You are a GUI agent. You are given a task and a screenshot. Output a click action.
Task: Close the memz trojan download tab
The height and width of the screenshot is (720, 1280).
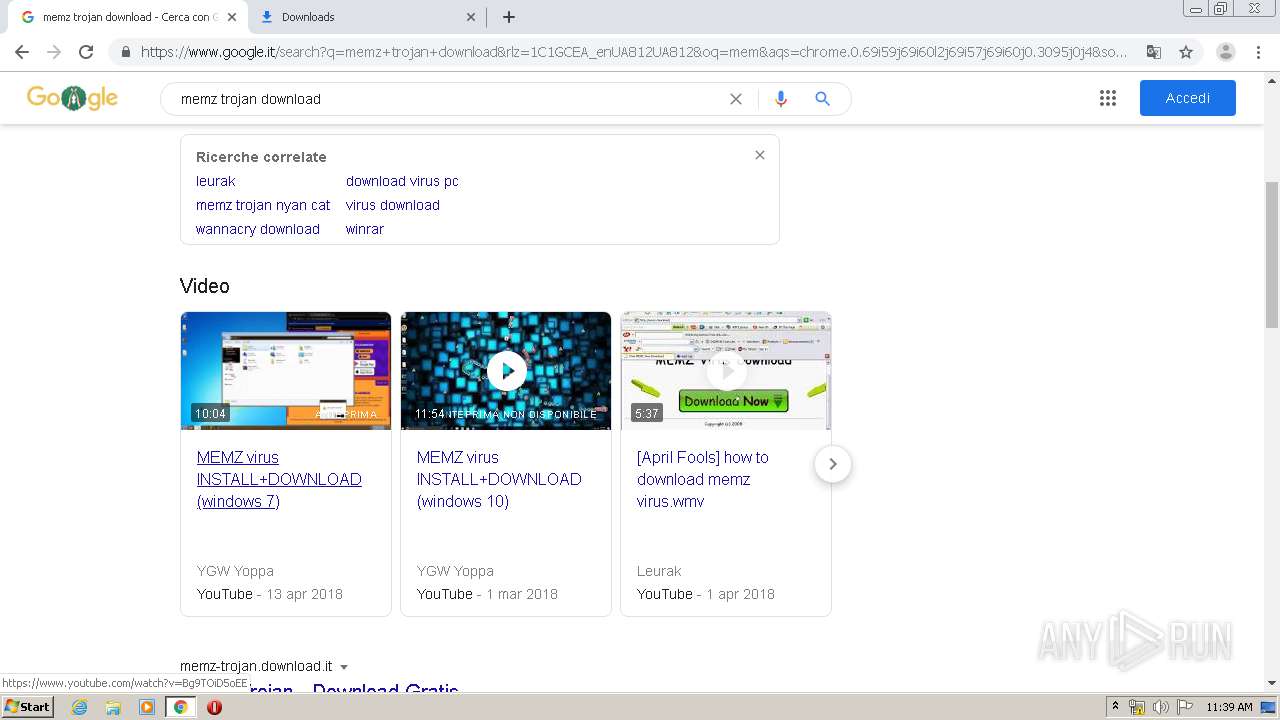pos(232,17)
